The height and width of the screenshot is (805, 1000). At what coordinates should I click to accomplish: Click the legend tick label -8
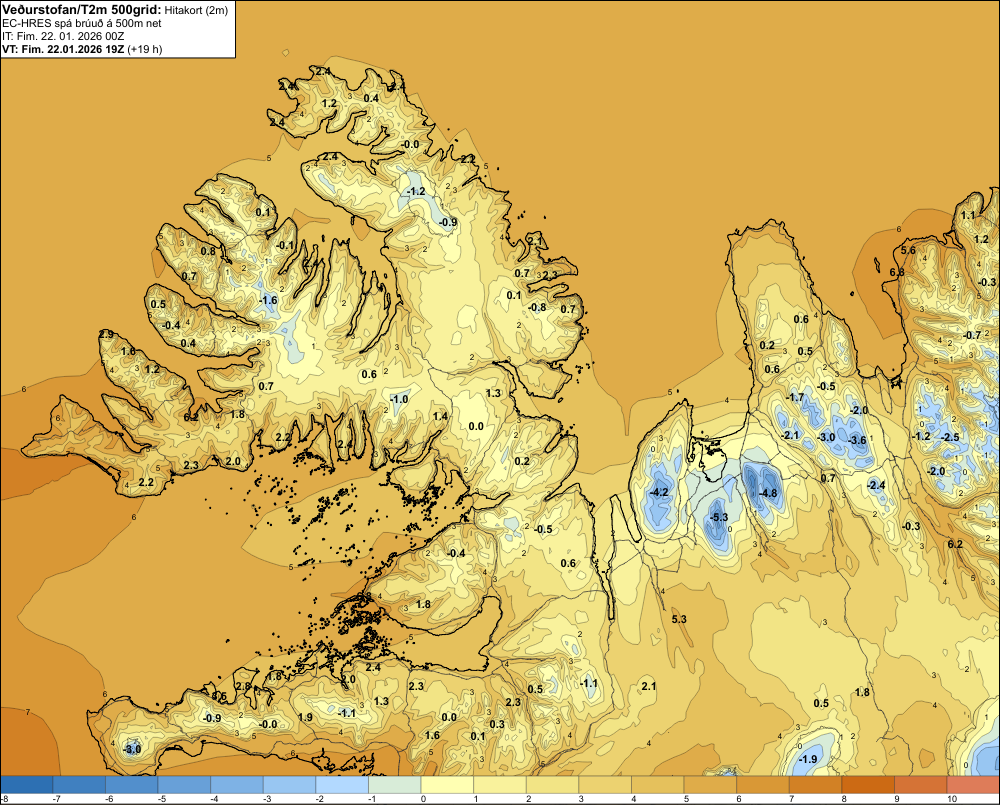click(x=5, y=799)
